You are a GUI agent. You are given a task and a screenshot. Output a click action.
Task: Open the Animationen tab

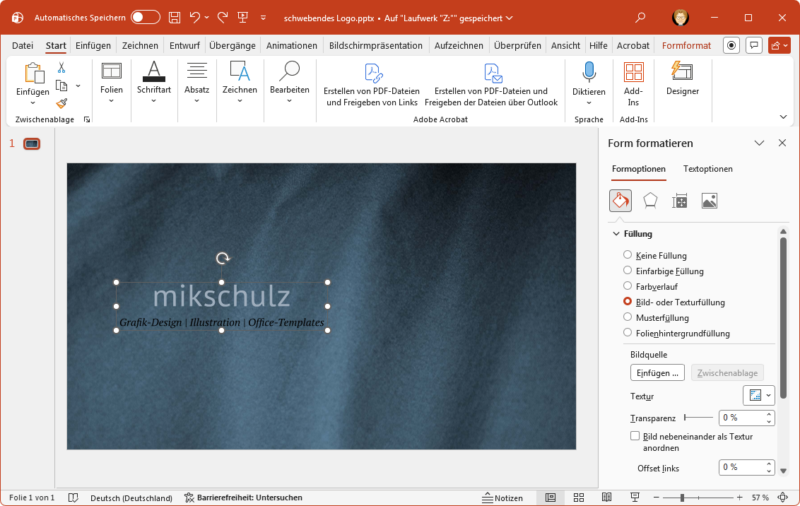[x=291, y=45]
